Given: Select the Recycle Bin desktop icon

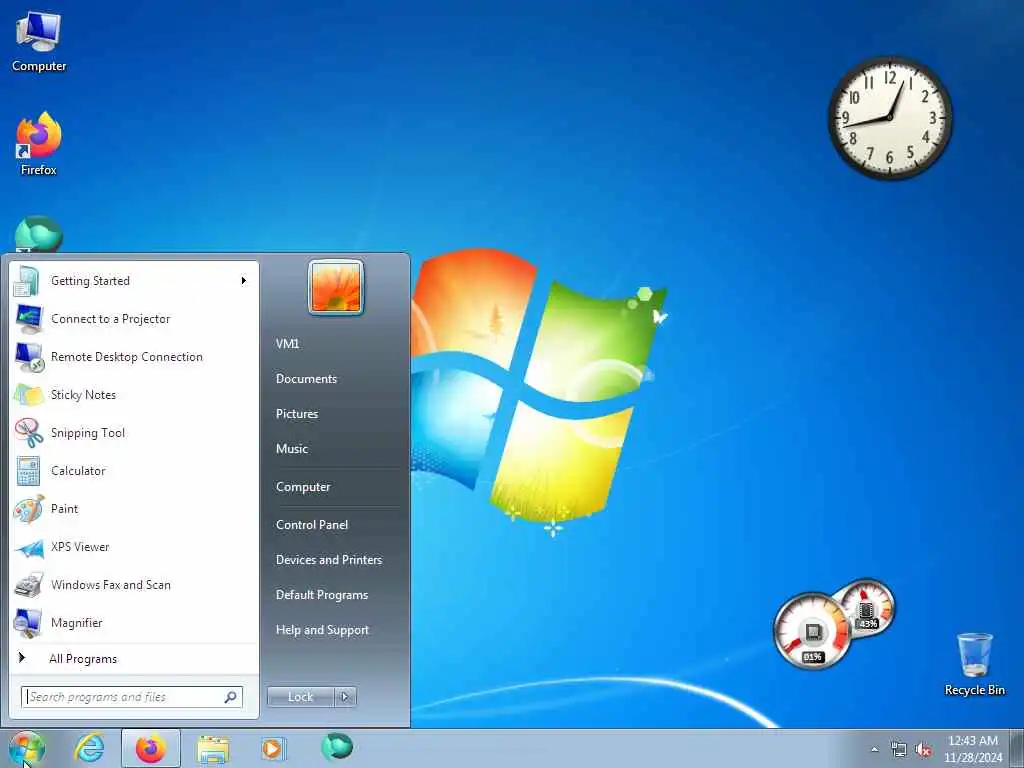Looking at the screenshot, I should coord(974,664).
